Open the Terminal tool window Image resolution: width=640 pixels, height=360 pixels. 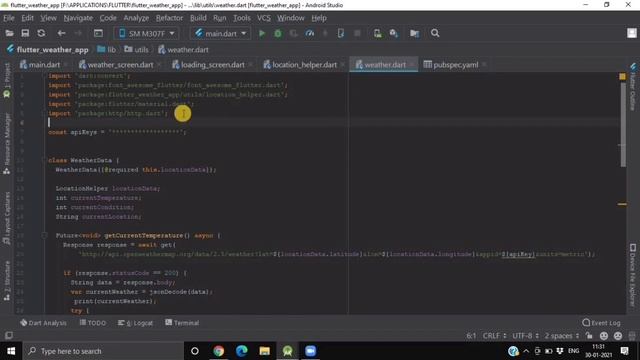[182, 323]
